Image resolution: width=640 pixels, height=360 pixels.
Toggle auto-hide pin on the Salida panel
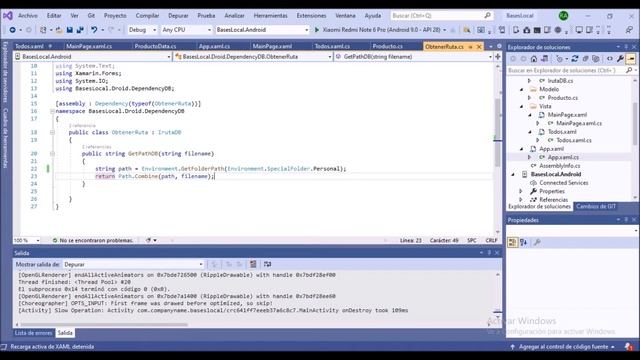(x=489, y=253)
